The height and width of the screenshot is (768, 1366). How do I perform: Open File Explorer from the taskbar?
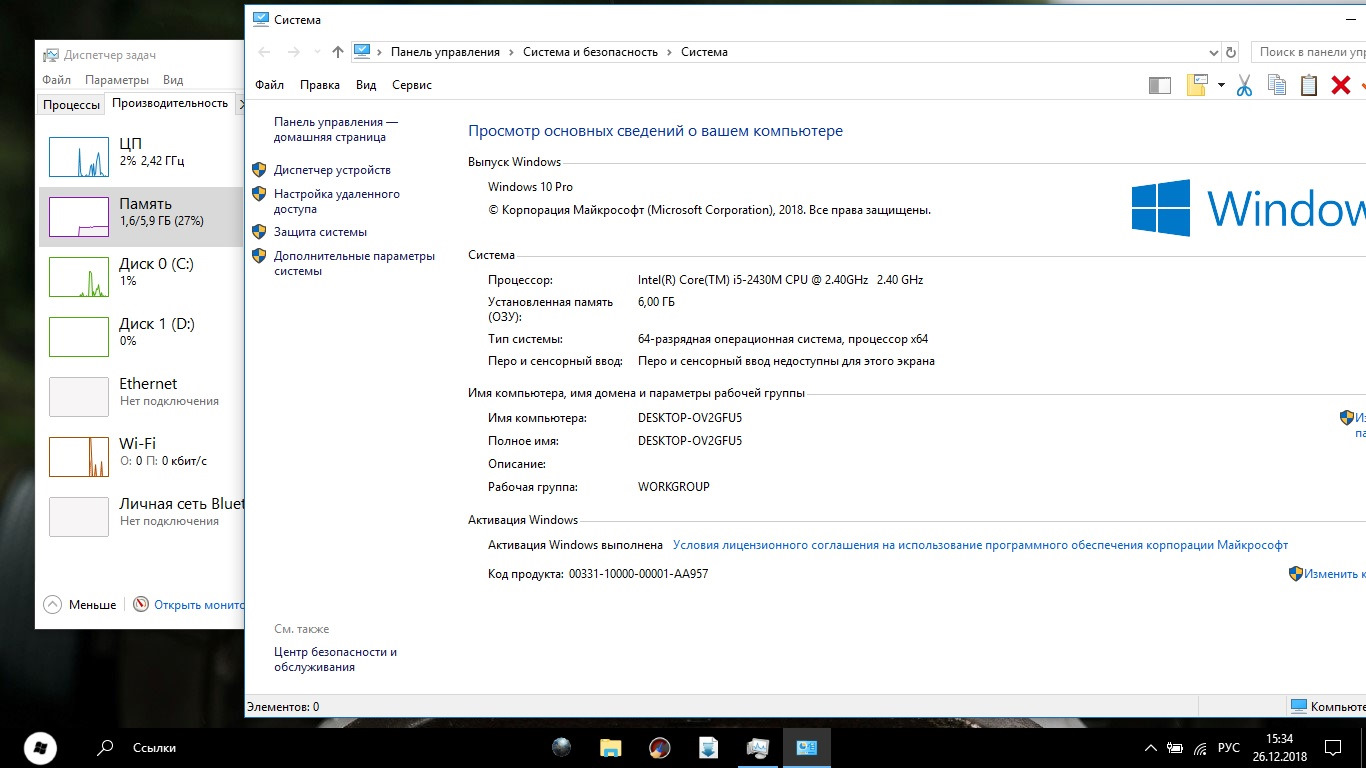point(610,747)
